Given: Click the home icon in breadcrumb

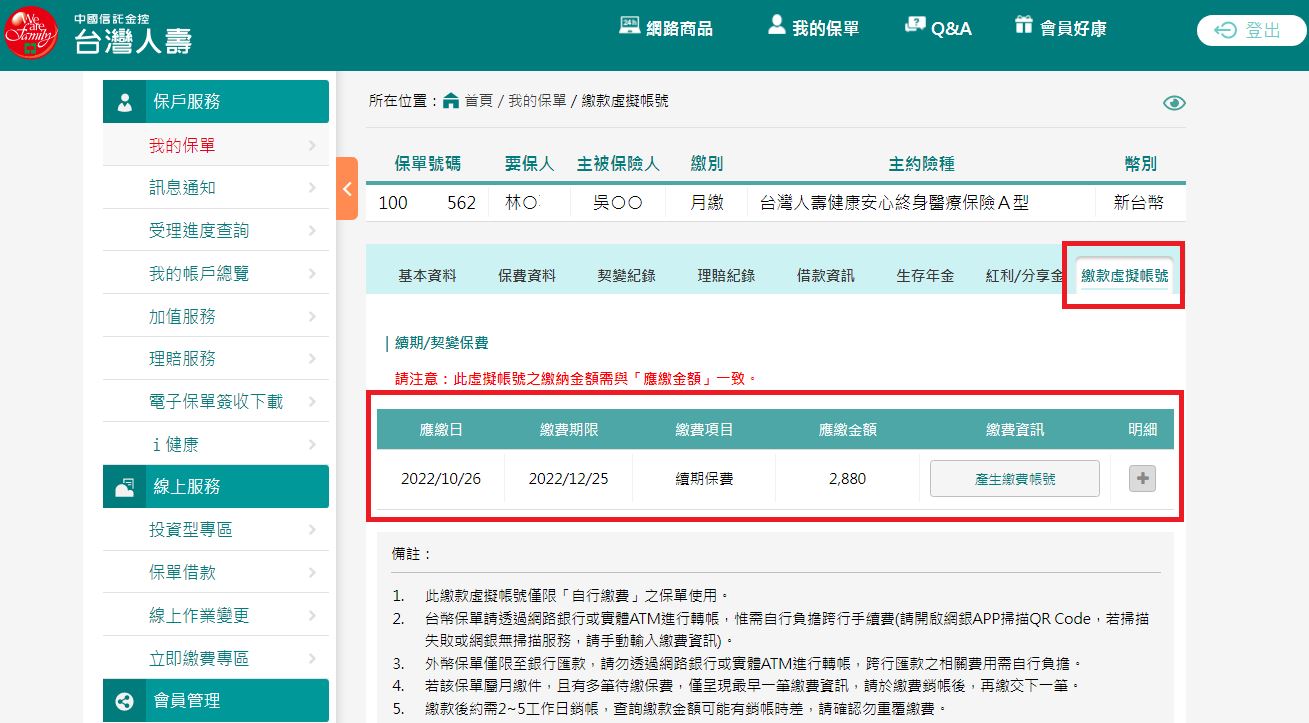Looking at the screenshot, I should (x=451, y=101).
